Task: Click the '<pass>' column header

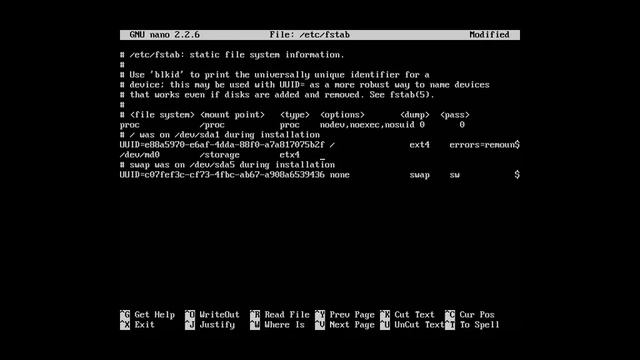Action: (455, 115)
